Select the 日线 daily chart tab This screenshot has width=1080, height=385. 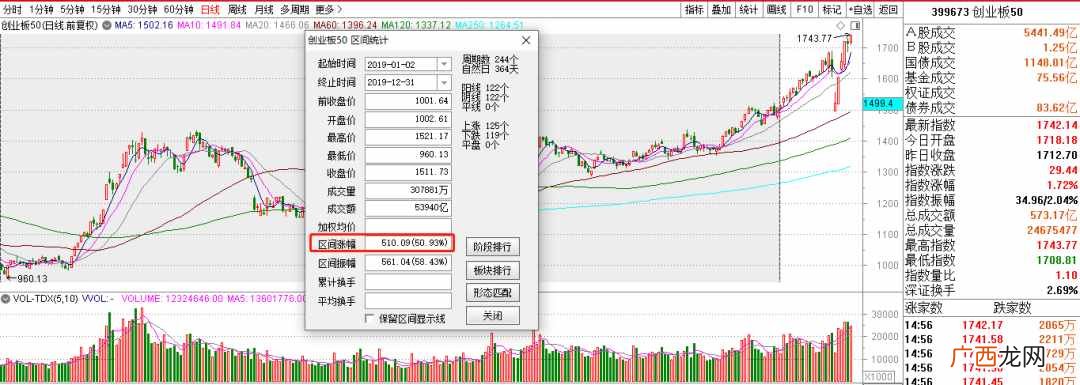(x=210, y=10)
